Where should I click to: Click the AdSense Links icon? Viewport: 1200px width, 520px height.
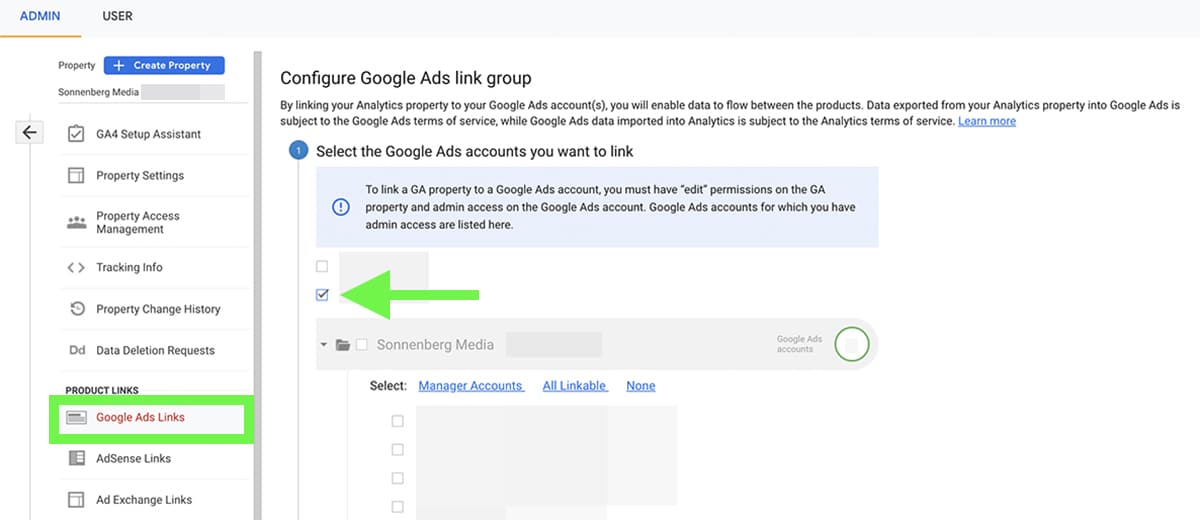(76, 458)
